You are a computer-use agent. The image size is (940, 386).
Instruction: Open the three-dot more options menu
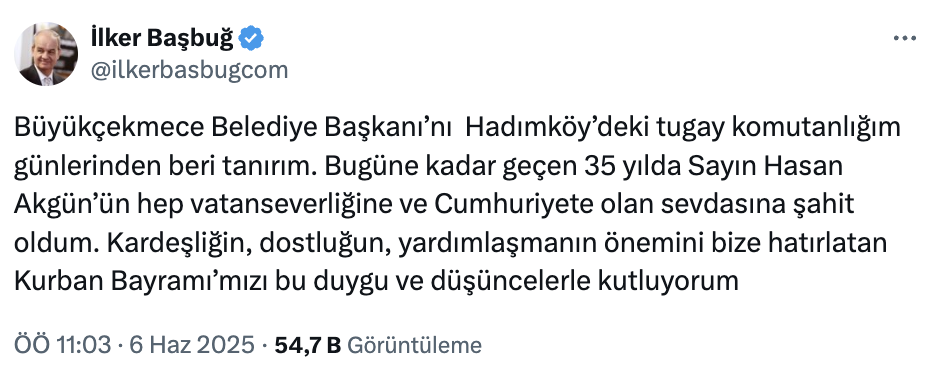(x=905, y=38)
